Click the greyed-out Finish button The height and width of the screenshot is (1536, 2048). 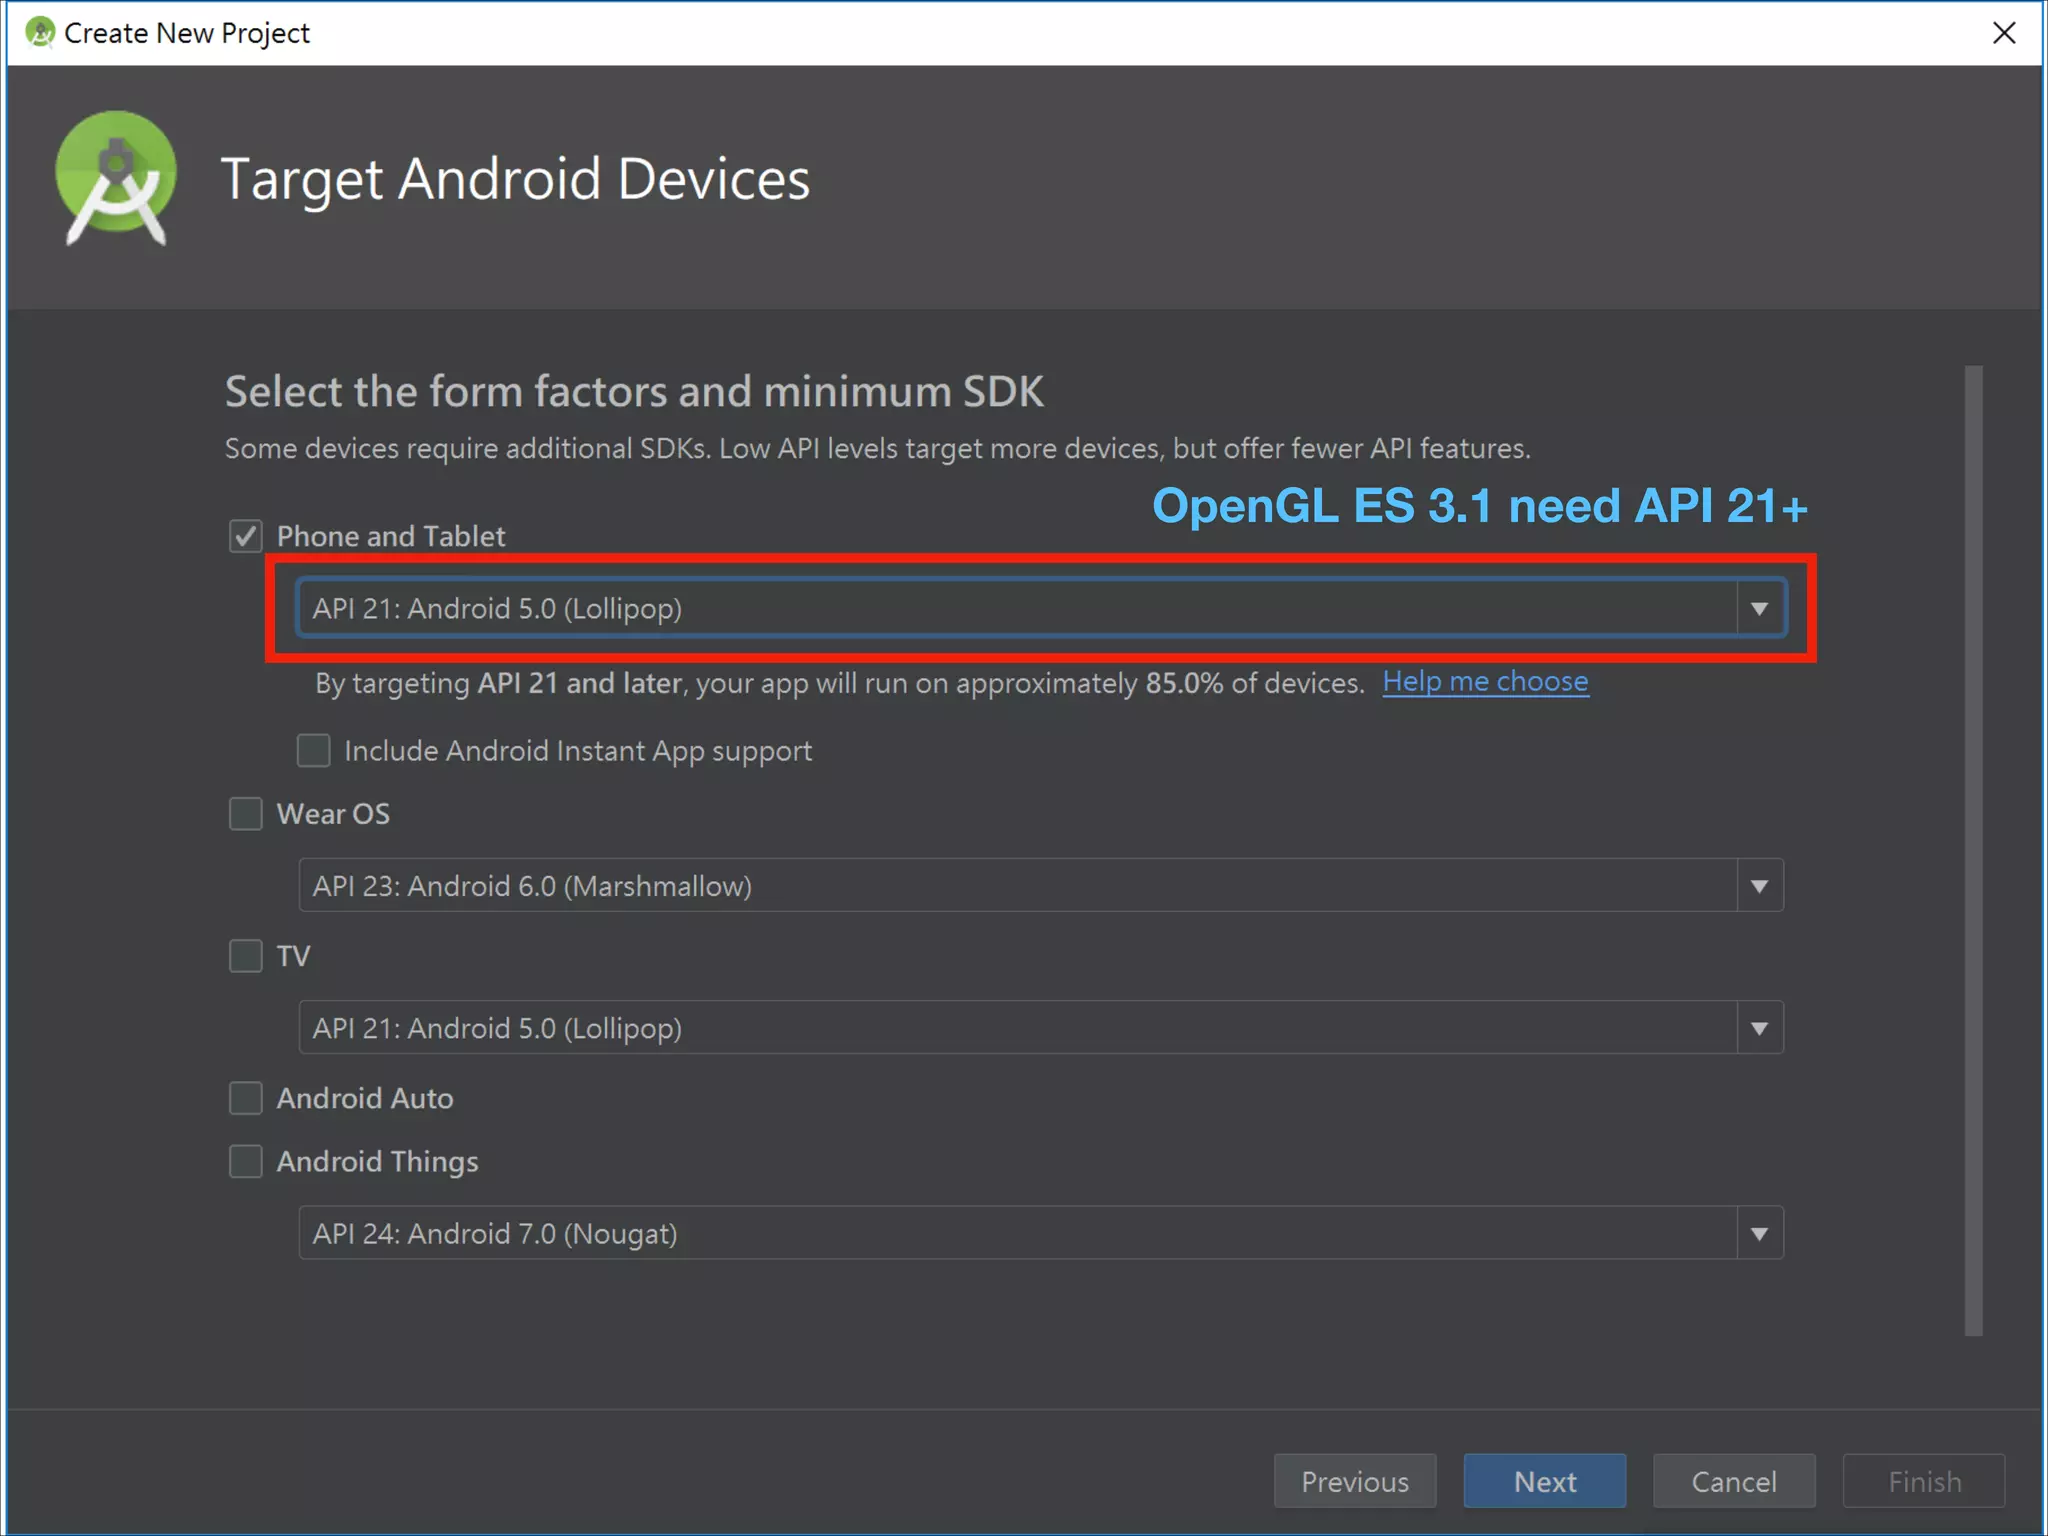[x=1924, y=1481]
